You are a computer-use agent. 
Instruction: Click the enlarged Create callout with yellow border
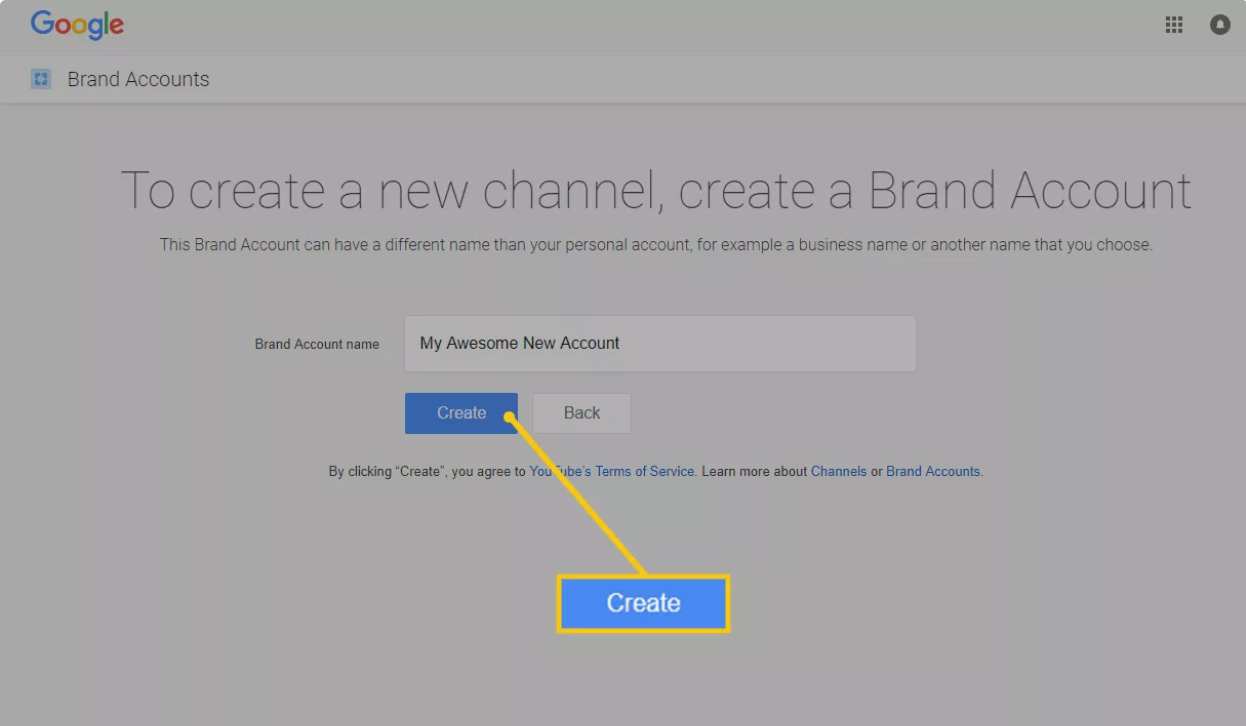pyautogui.click(x=643, y=603)
